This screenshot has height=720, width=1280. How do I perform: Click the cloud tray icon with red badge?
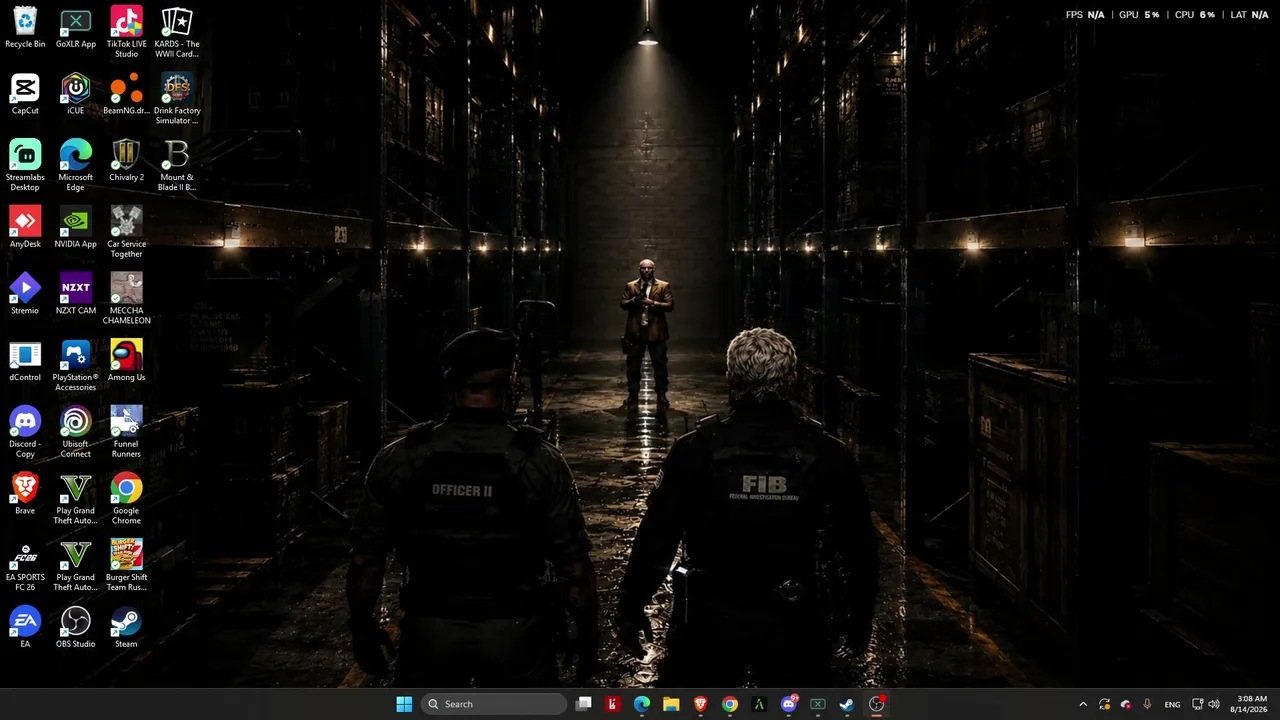[1126, 704]
